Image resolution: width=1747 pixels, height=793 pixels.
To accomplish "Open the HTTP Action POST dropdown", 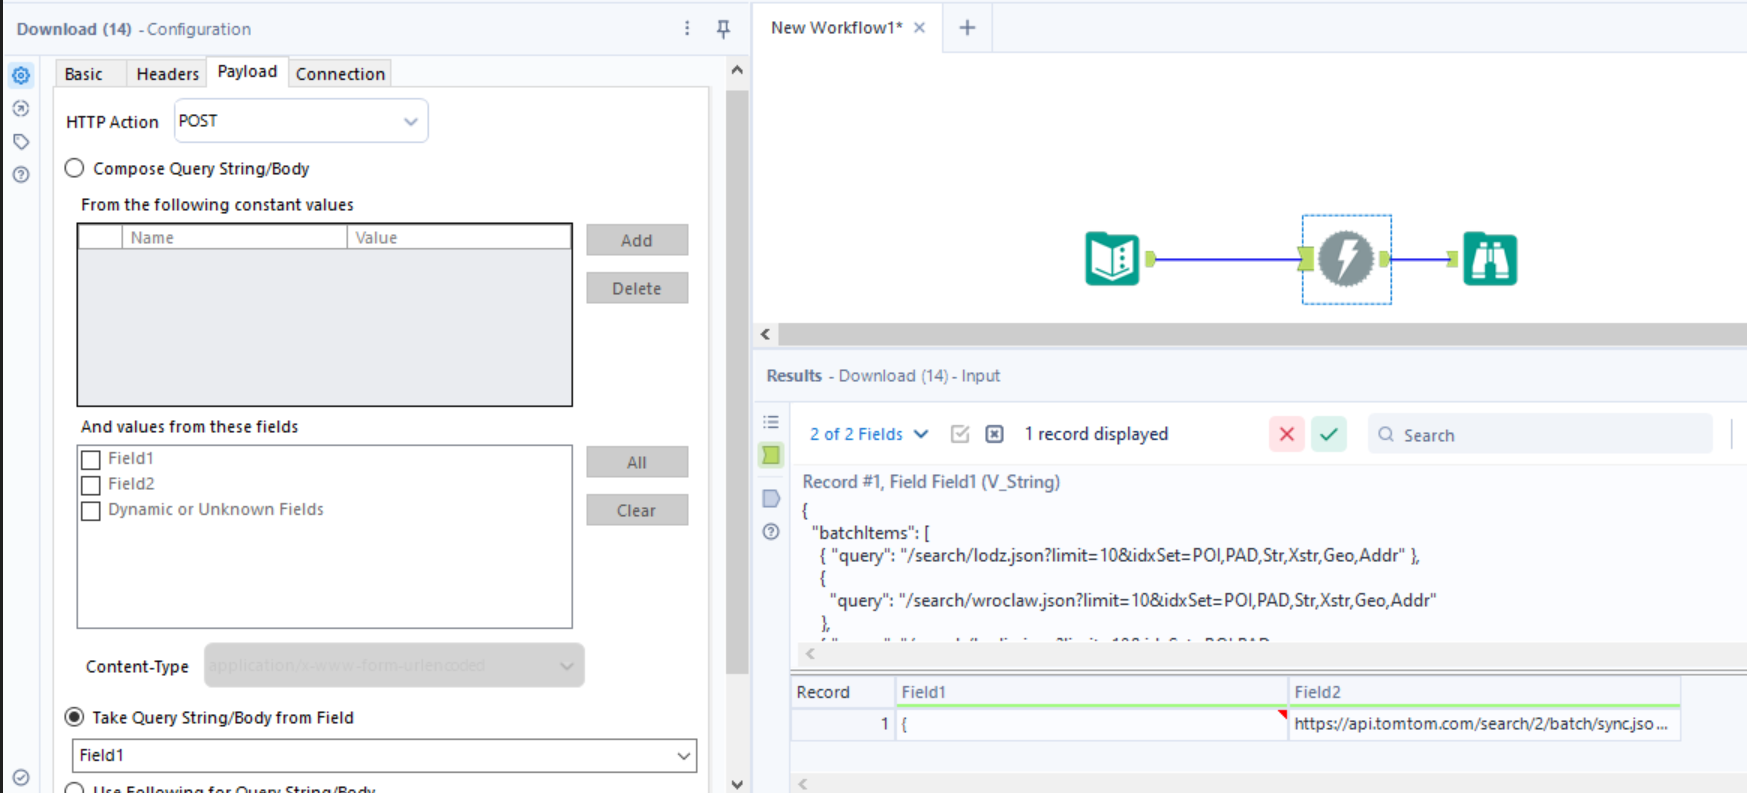I will point(301,121).
